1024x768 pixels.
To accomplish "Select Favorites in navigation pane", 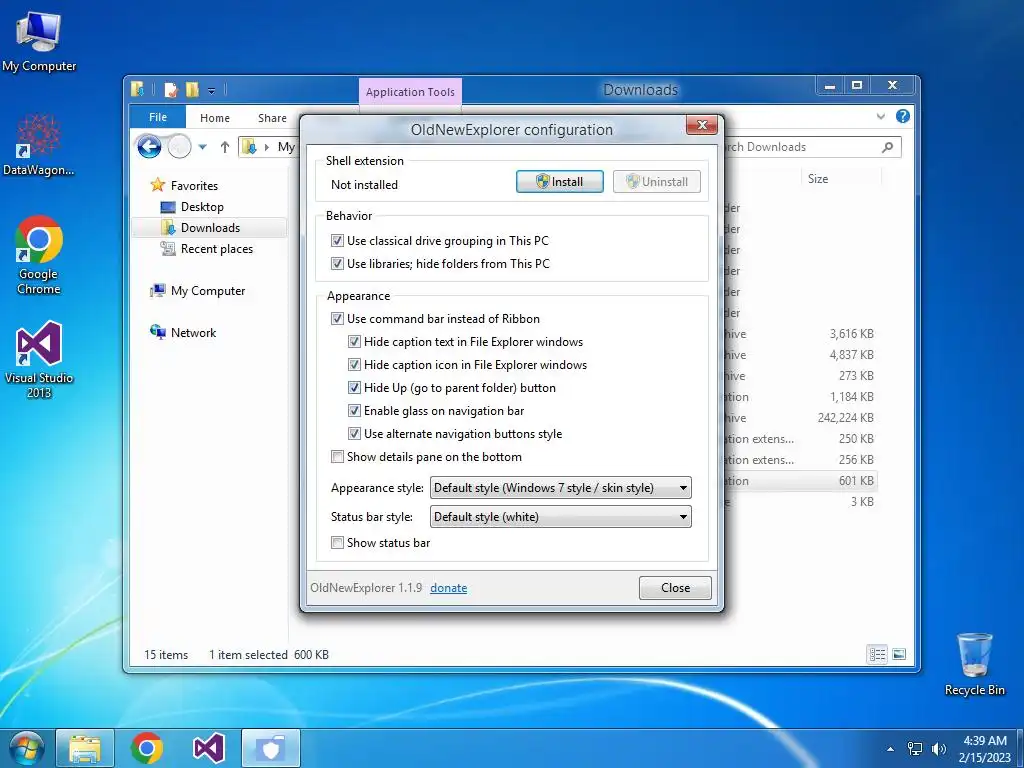I will click(194, 185).
